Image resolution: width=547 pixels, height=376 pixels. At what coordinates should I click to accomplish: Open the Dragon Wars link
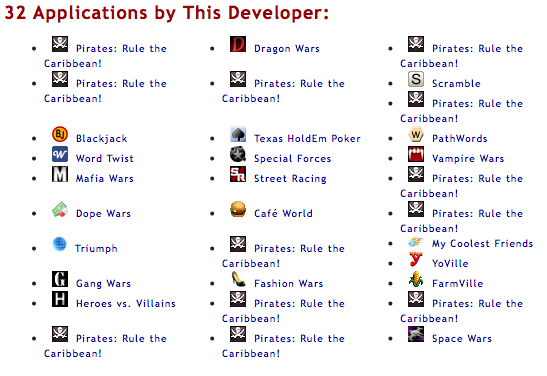(287, 49)
